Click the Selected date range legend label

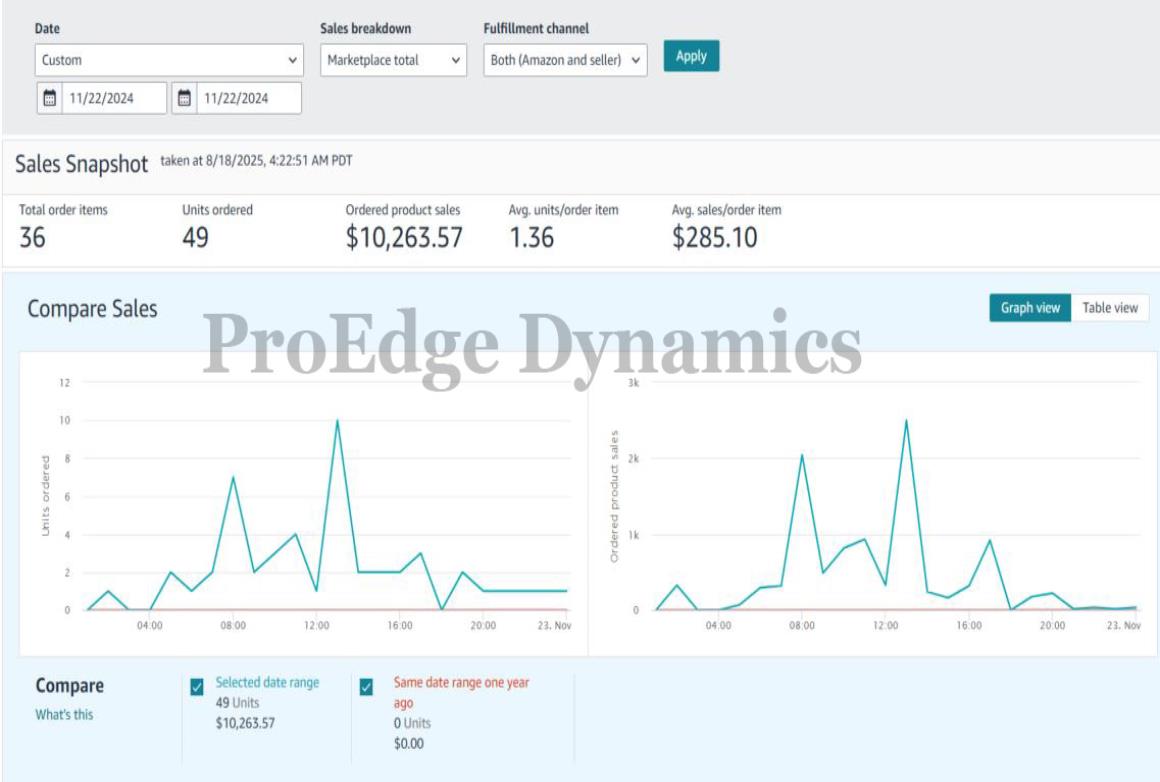tap(267, 682)
